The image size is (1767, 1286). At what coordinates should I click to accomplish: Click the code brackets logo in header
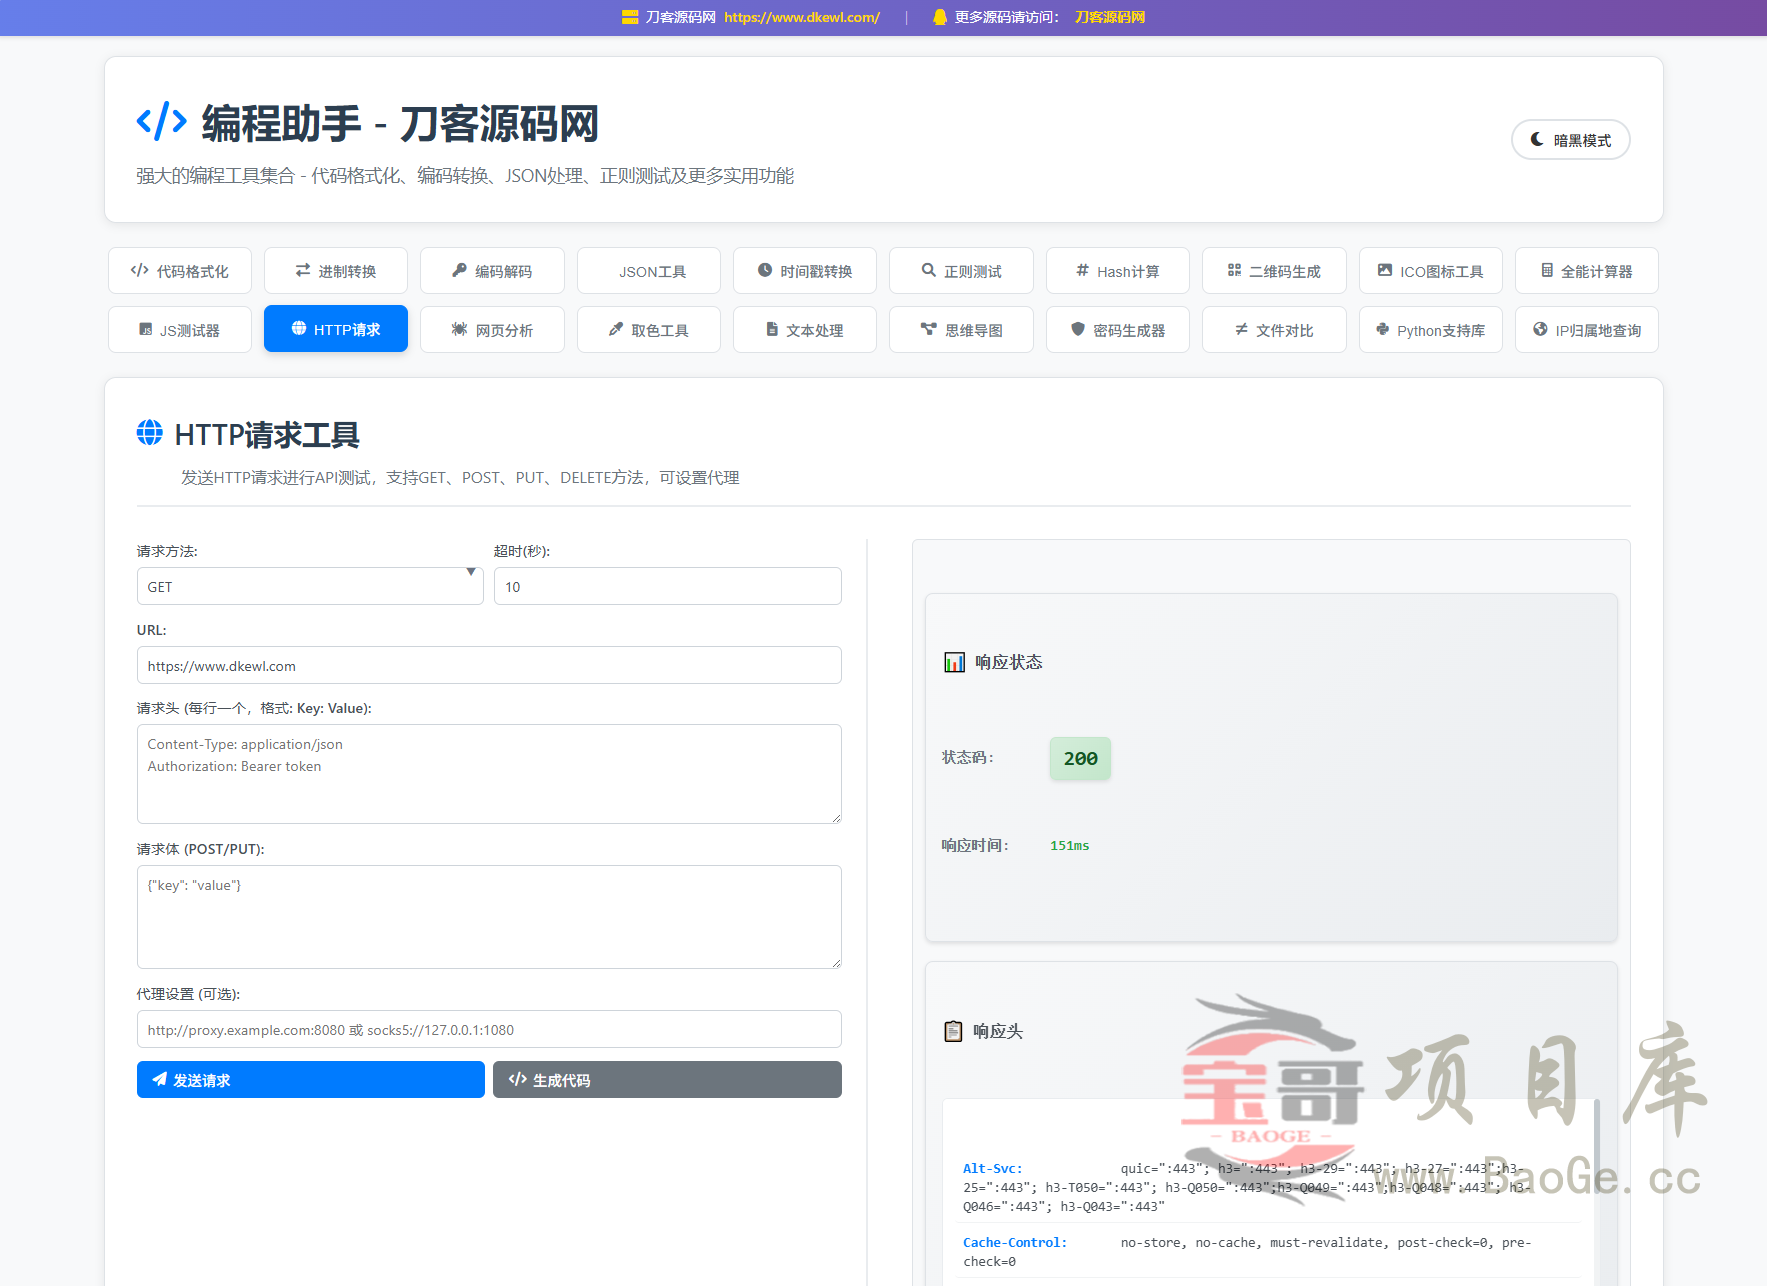coord(161,121)
